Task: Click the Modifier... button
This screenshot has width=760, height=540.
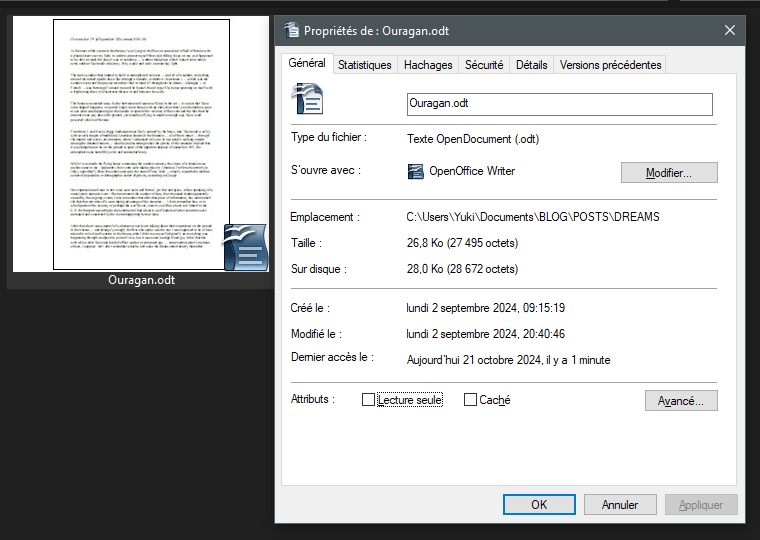Action: click(669, 173)
